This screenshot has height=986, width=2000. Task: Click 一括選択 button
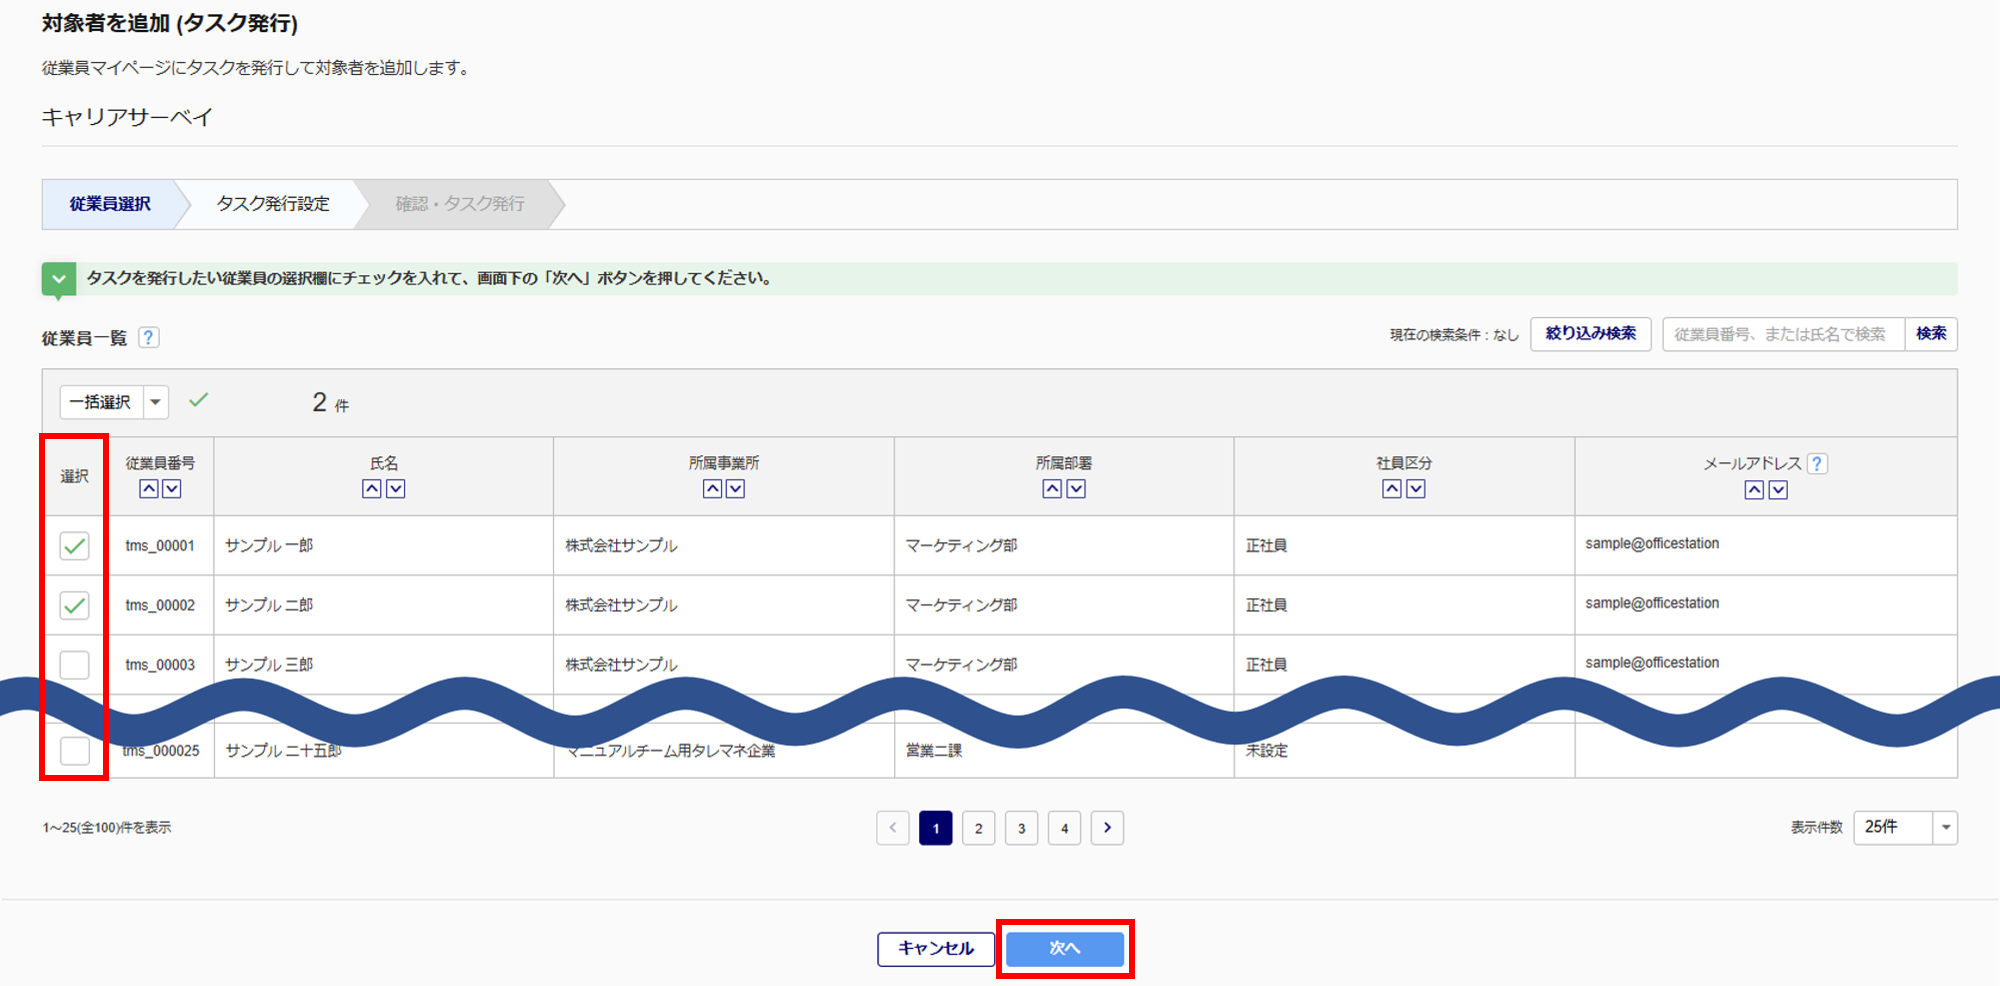click(x=101, y=402)
